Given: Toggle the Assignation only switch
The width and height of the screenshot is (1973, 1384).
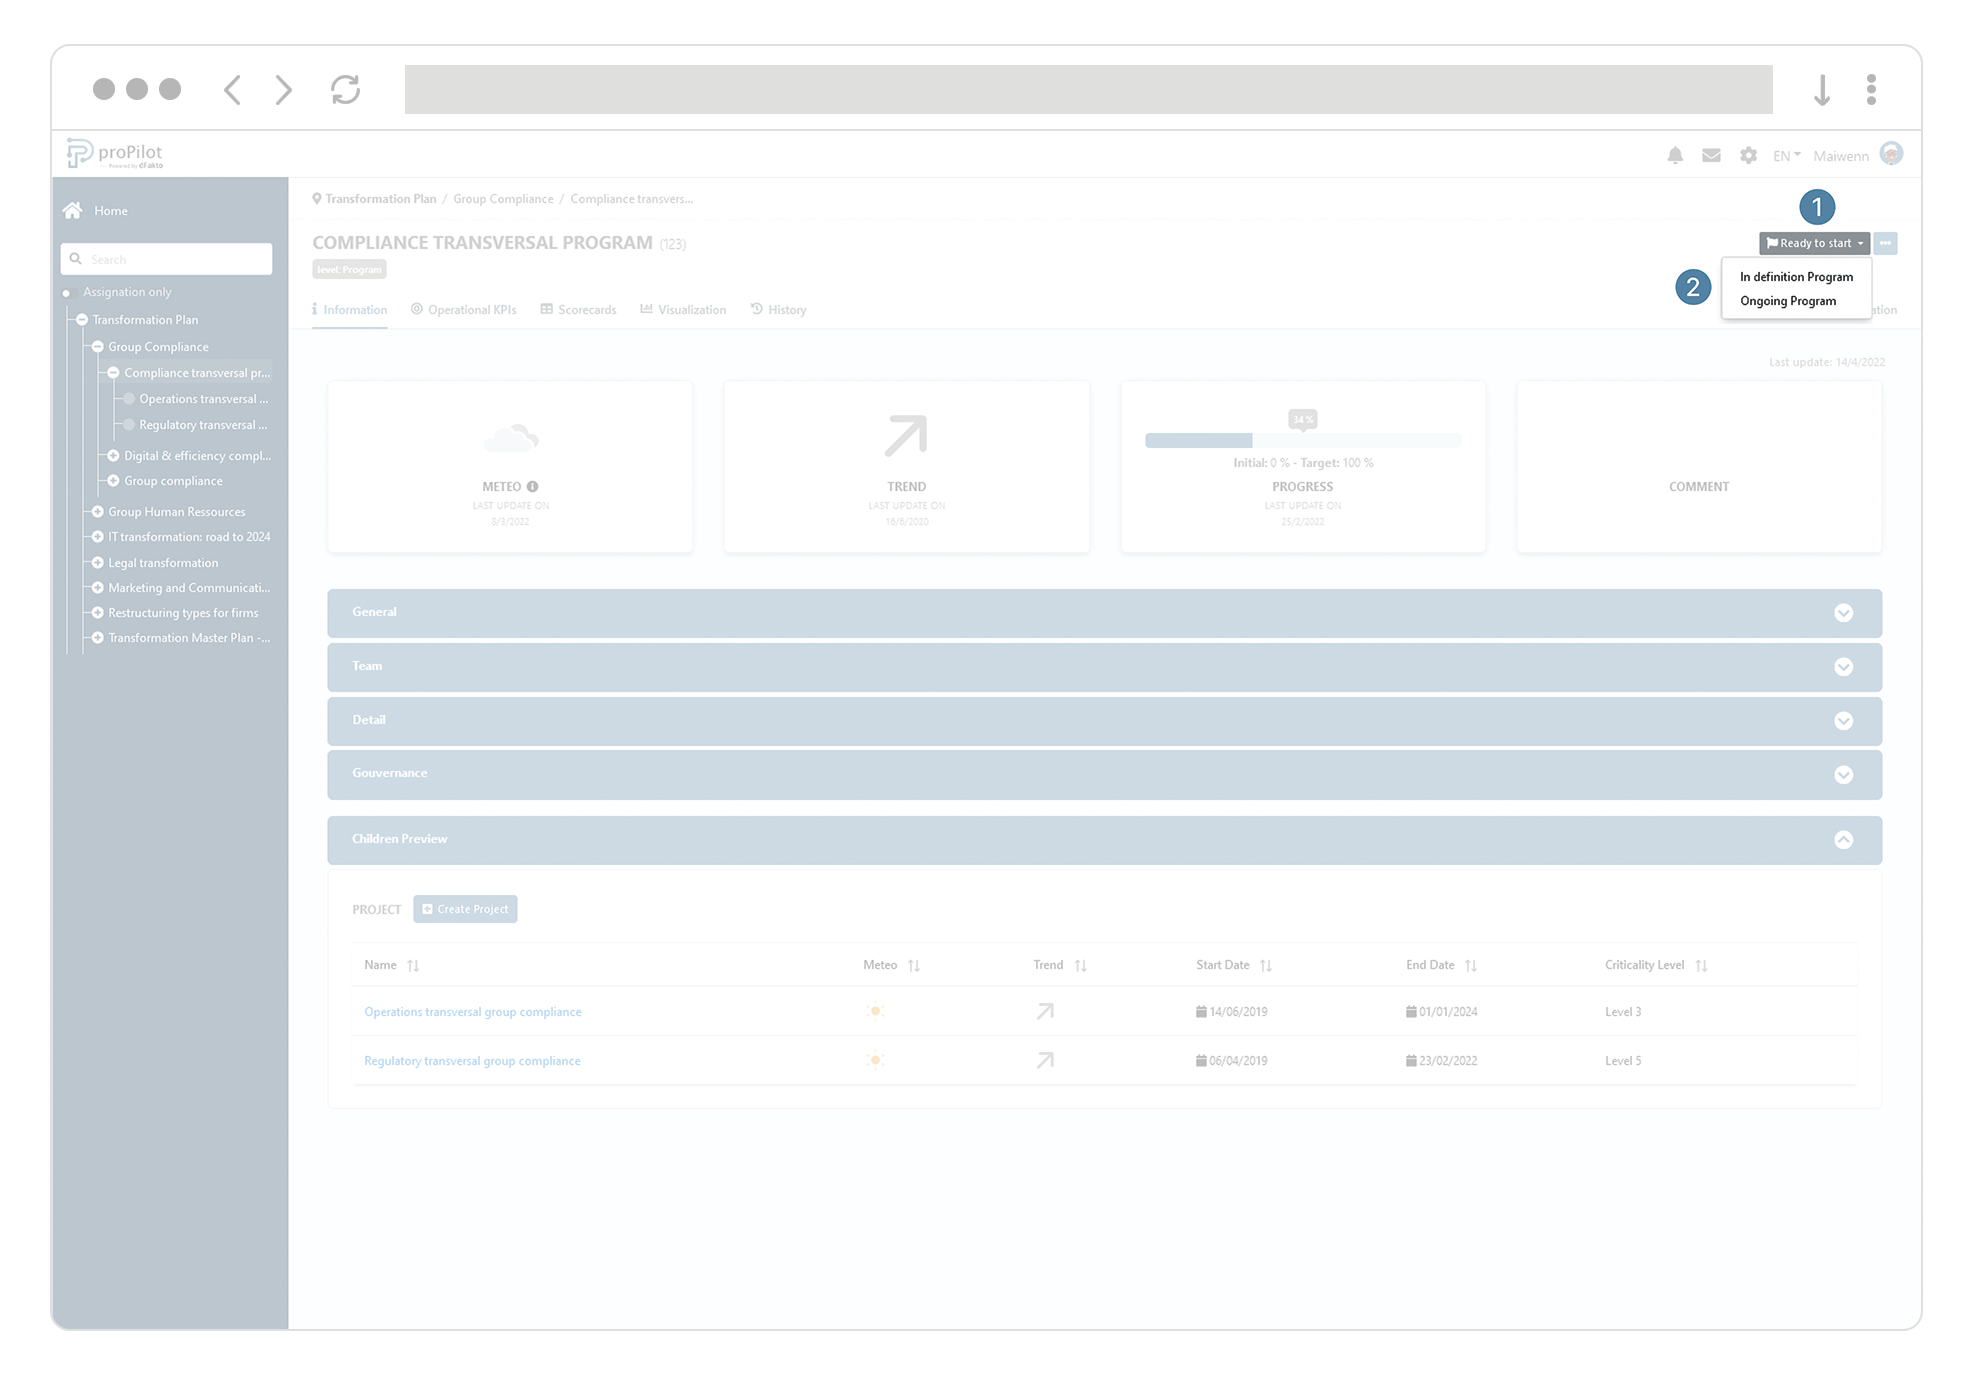Looking at the screenshot, I should pos(68,293).
